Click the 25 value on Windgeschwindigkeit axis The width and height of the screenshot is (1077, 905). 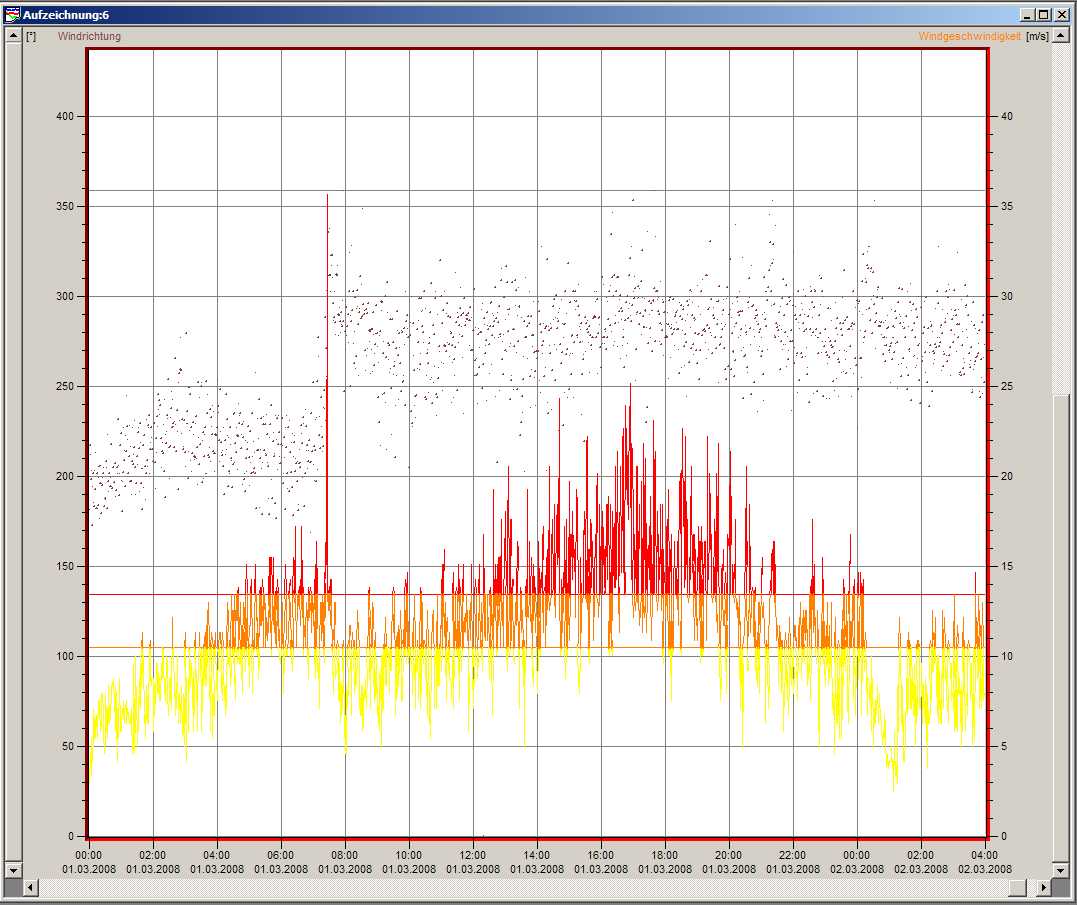(1006, 387)
